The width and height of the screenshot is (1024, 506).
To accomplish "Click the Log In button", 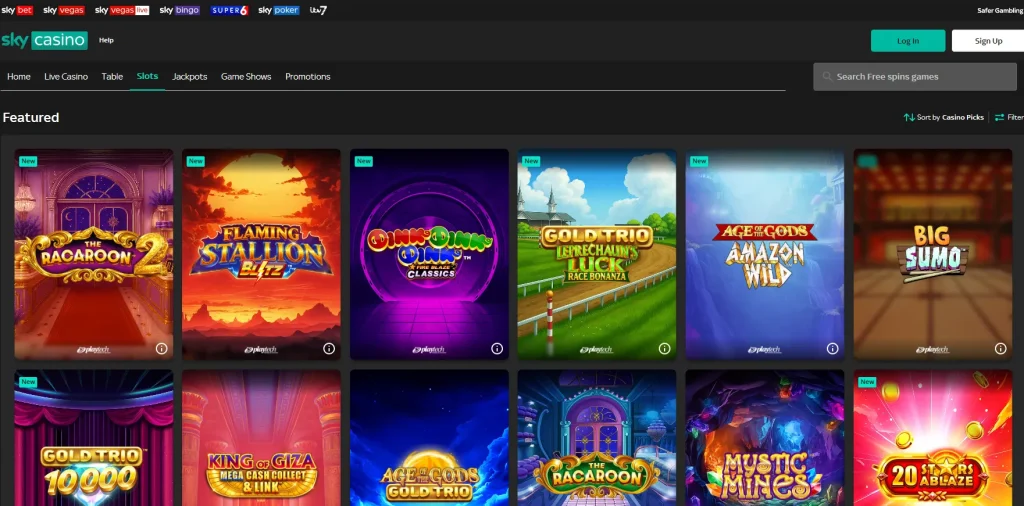I will pyautogui.click(x=908, y=40).
